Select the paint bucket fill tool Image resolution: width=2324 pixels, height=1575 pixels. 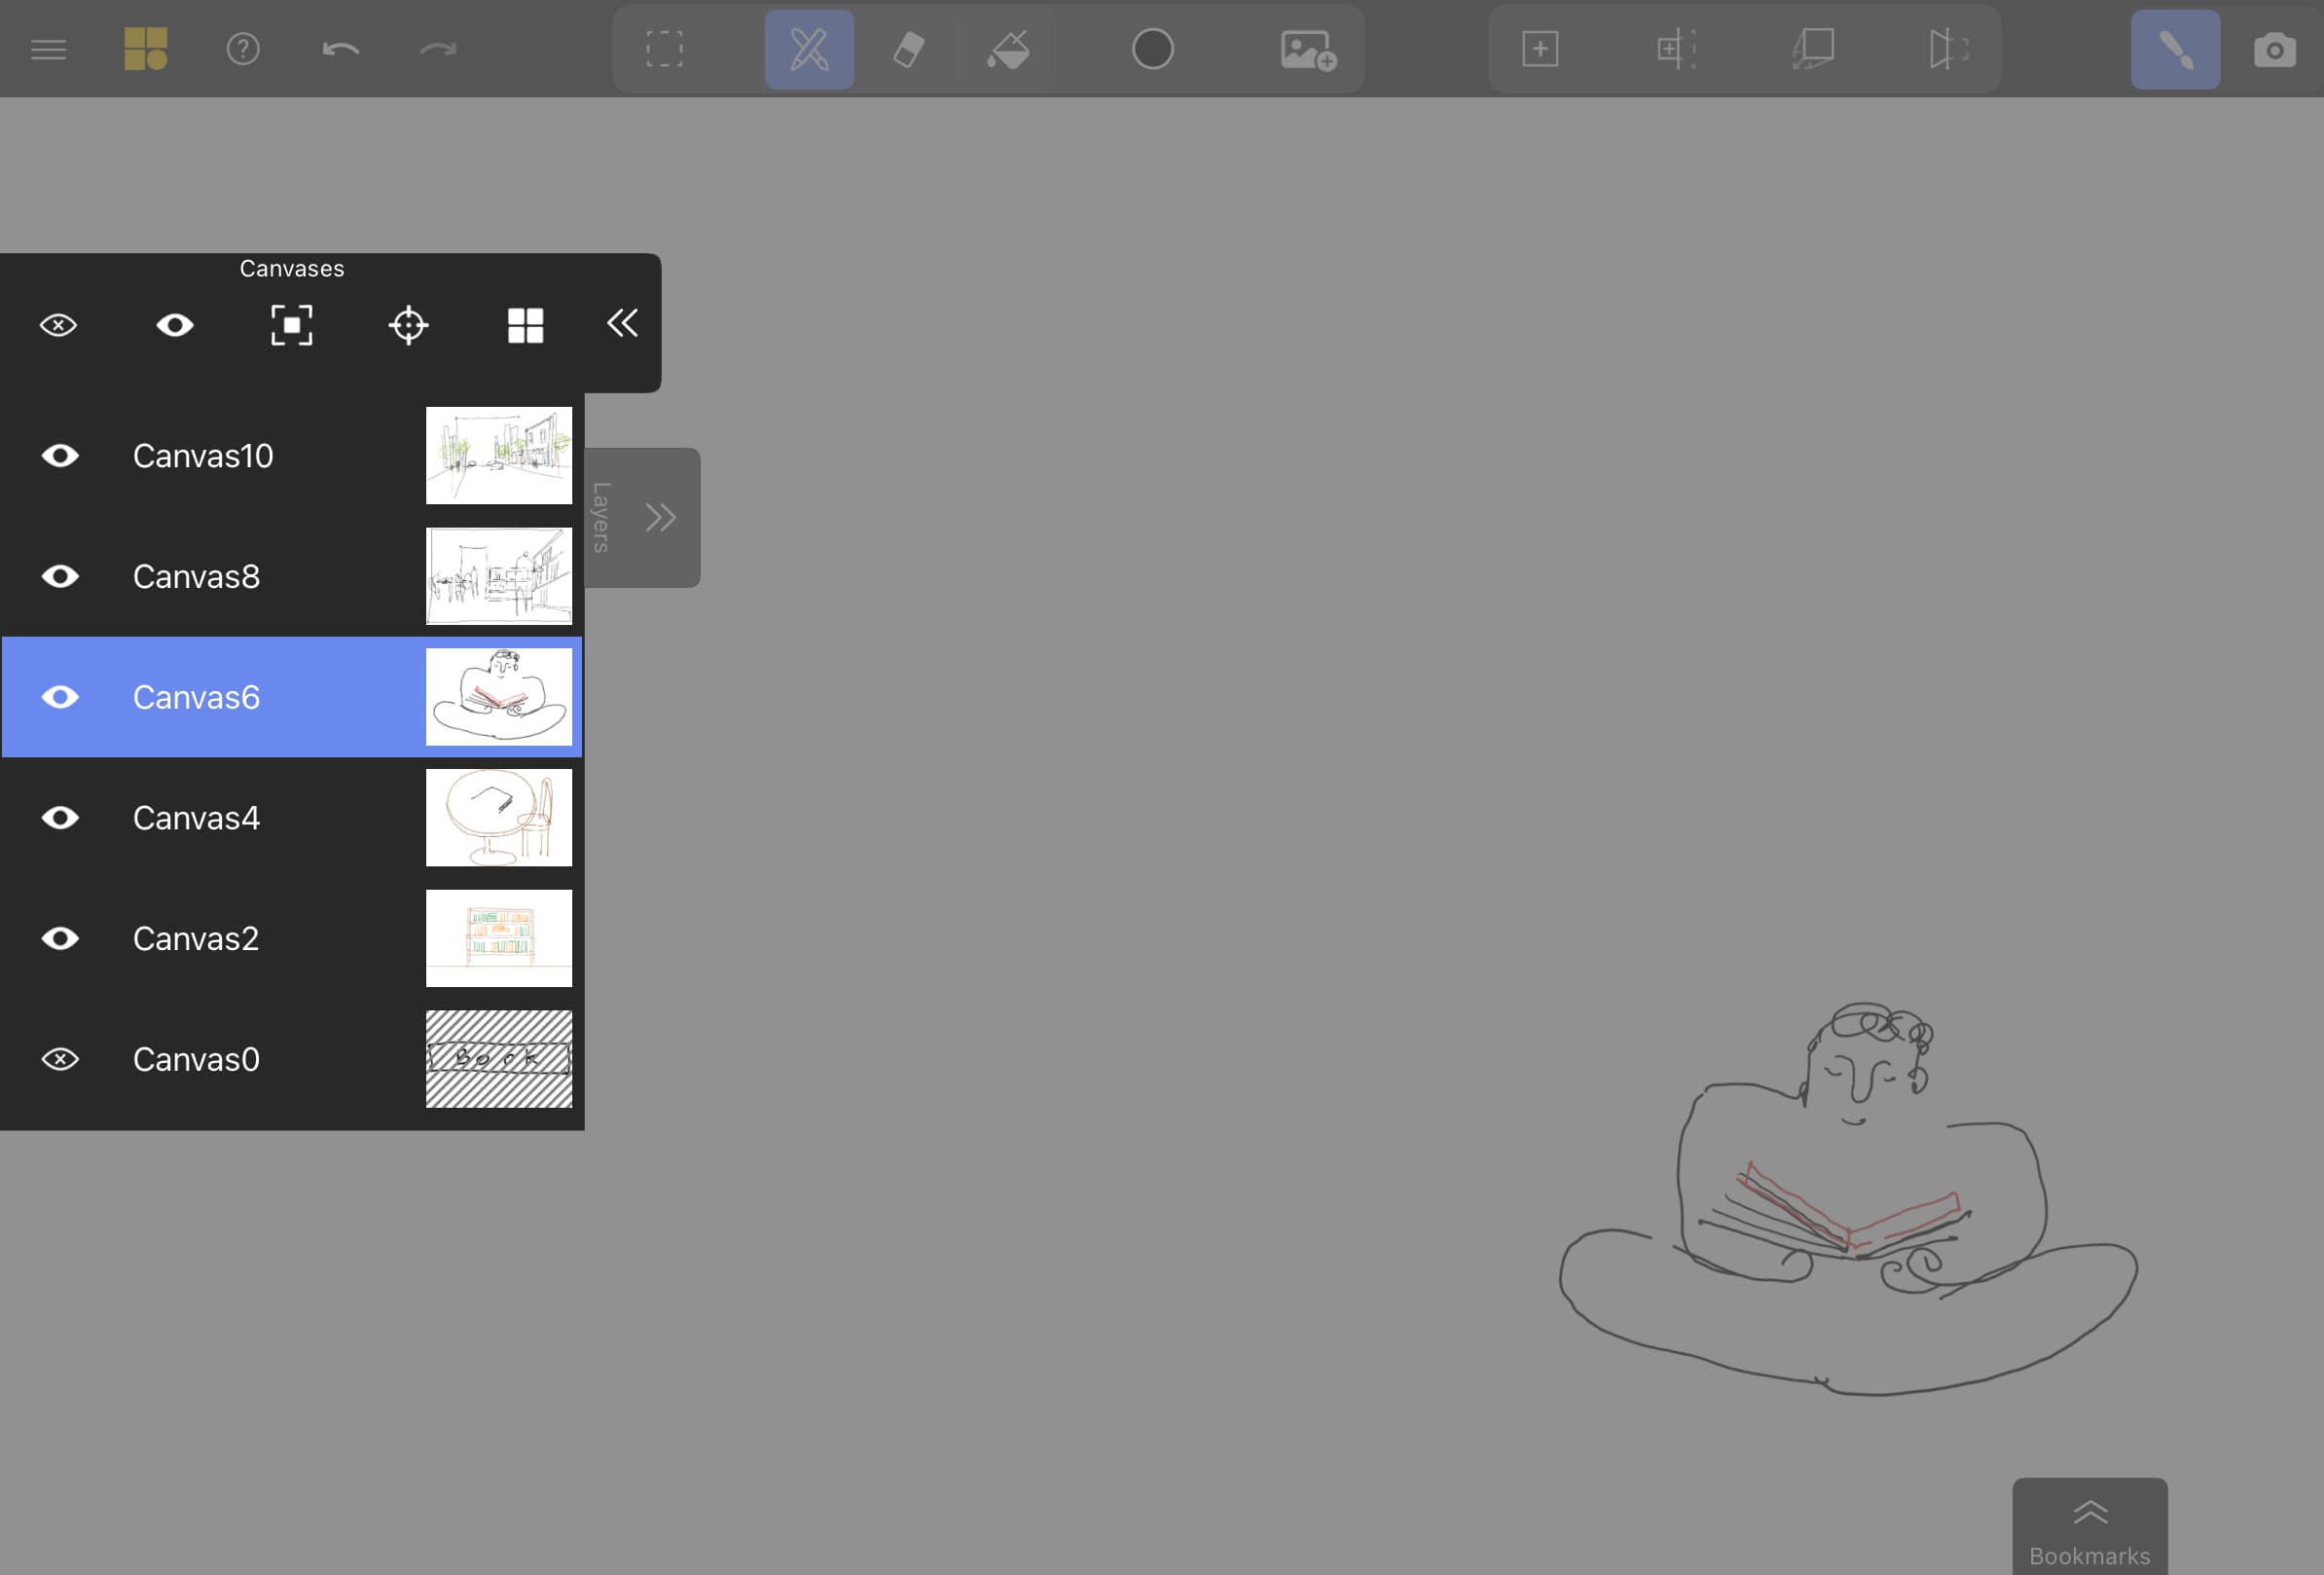pyautogui.click(x=1008, y=49)
